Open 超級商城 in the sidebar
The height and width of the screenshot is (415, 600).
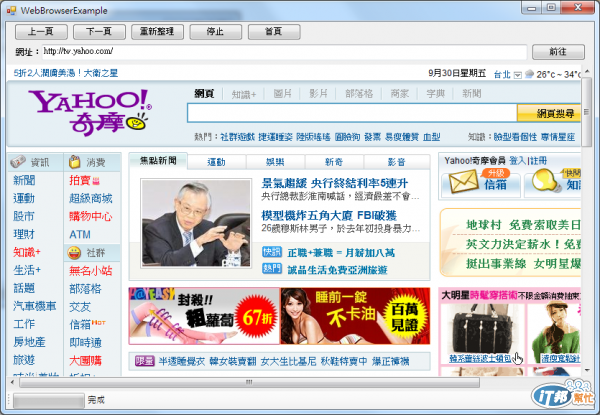91,198
